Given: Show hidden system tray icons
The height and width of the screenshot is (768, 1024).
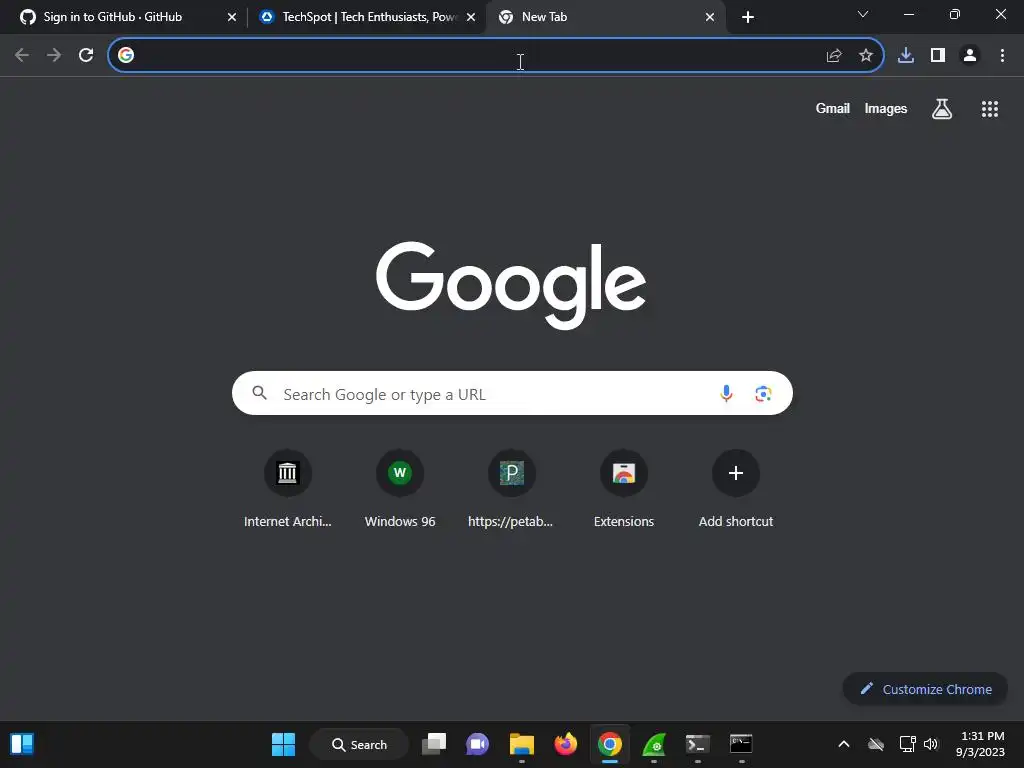Looking at the screenshot, I should pos(844,744).
